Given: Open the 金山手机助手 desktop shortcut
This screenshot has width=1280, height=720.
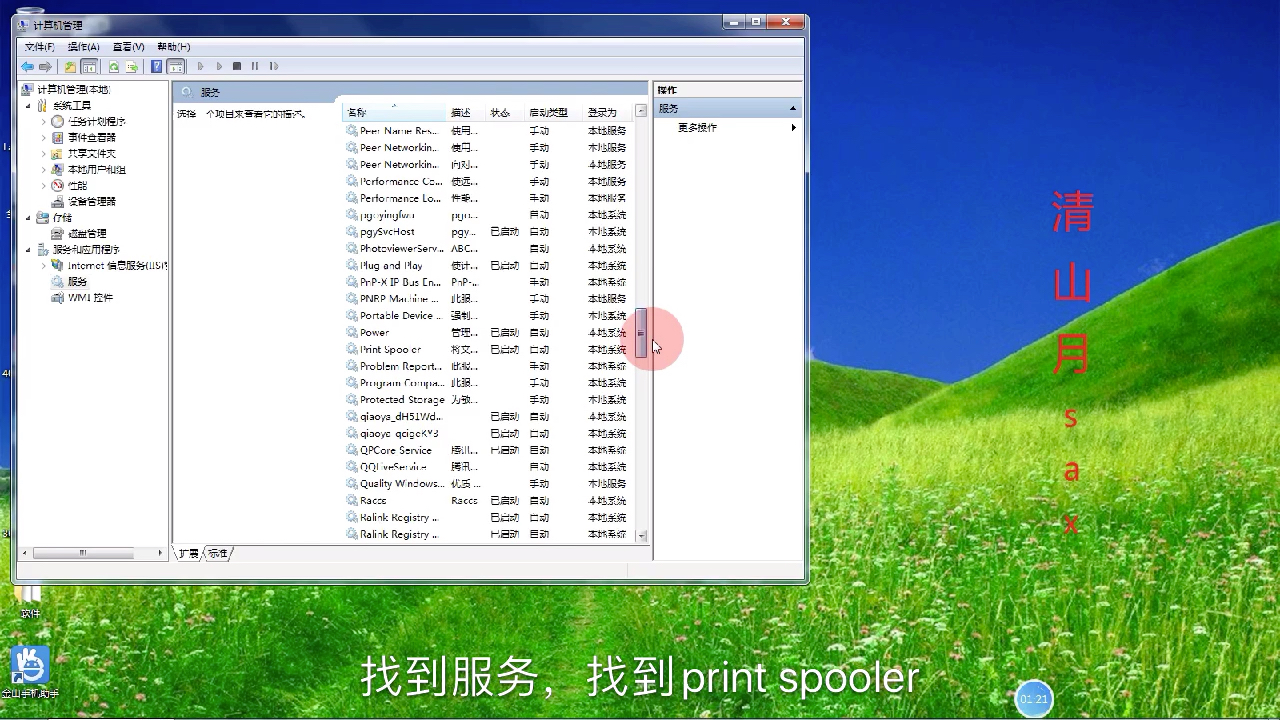Looking at the screenshot, I should coord(30,672).
